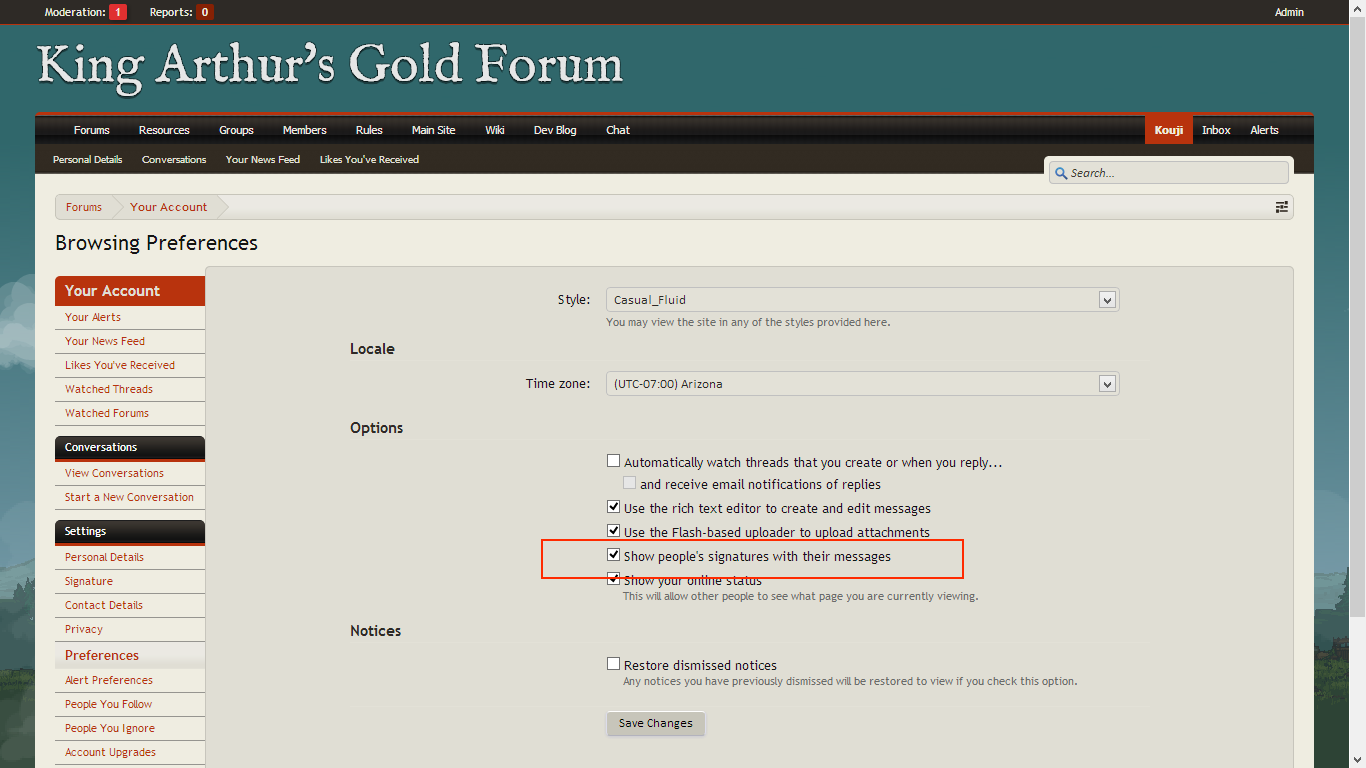Image resolution: width=1366 pixels, height=768 pixels.
Task: Toggle automatically watch threads checkbox
Action: tap(614, 461)
